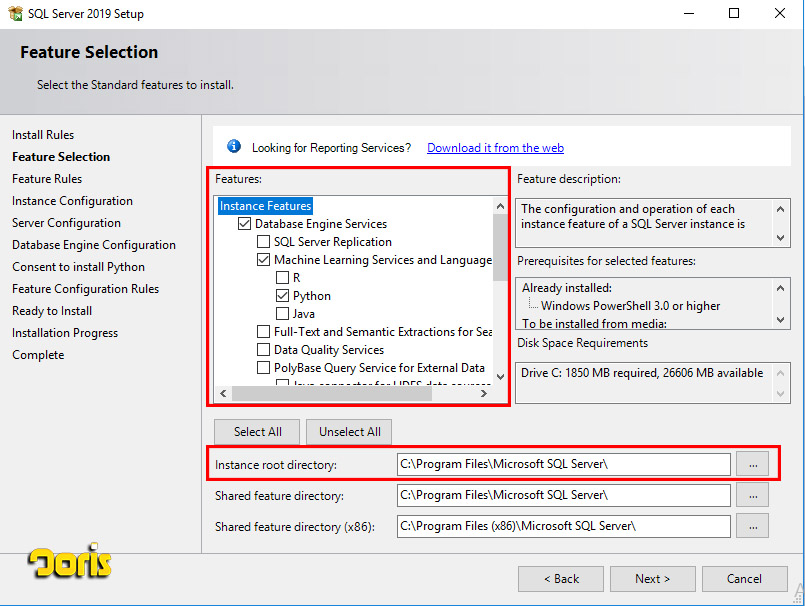Viewport: 805px width, 606px height.
Task: Click the blue info icon beside Reporting Services
Action: pyautogui.click(x=234, y=147)
